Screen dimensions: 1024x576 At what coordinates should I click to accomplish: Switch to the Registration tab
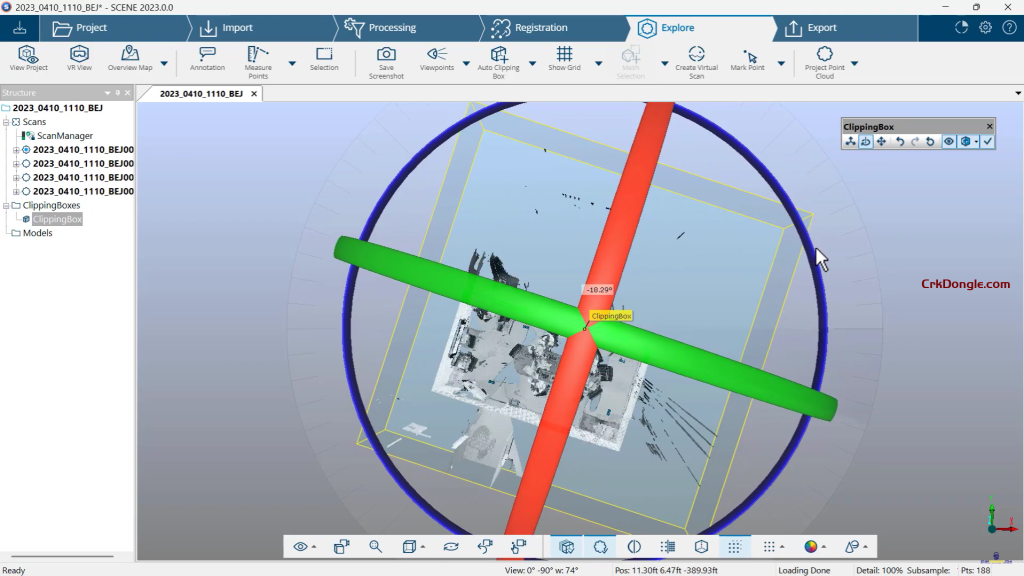tap(540, 28)
